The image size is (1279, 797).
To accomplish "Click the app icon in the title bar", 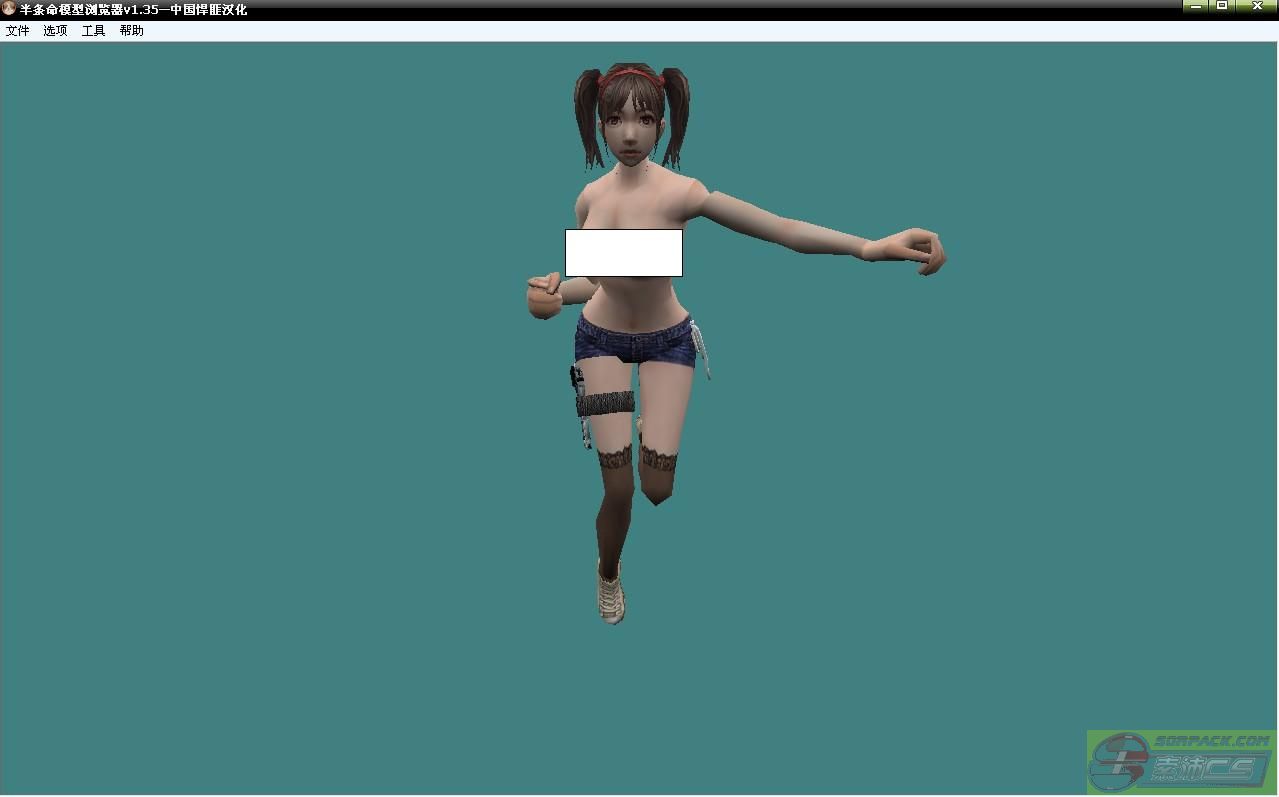I will [x=9, y=9].
